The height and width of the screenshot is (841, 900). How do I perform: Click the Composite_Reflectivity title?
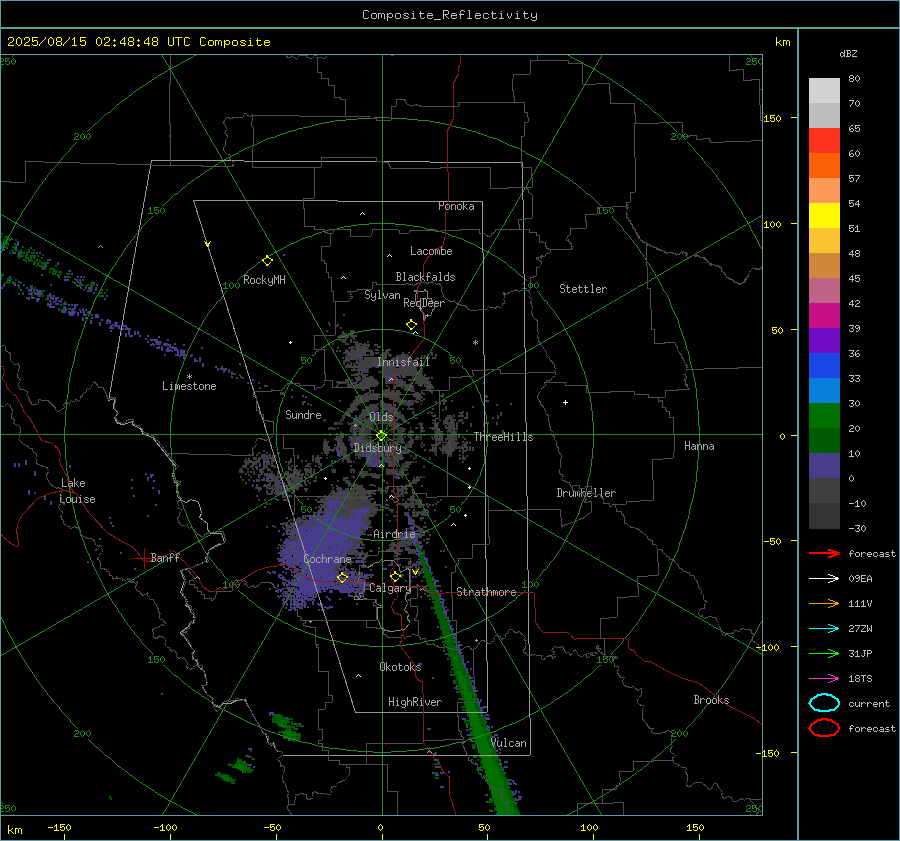[x=450, y=15]
